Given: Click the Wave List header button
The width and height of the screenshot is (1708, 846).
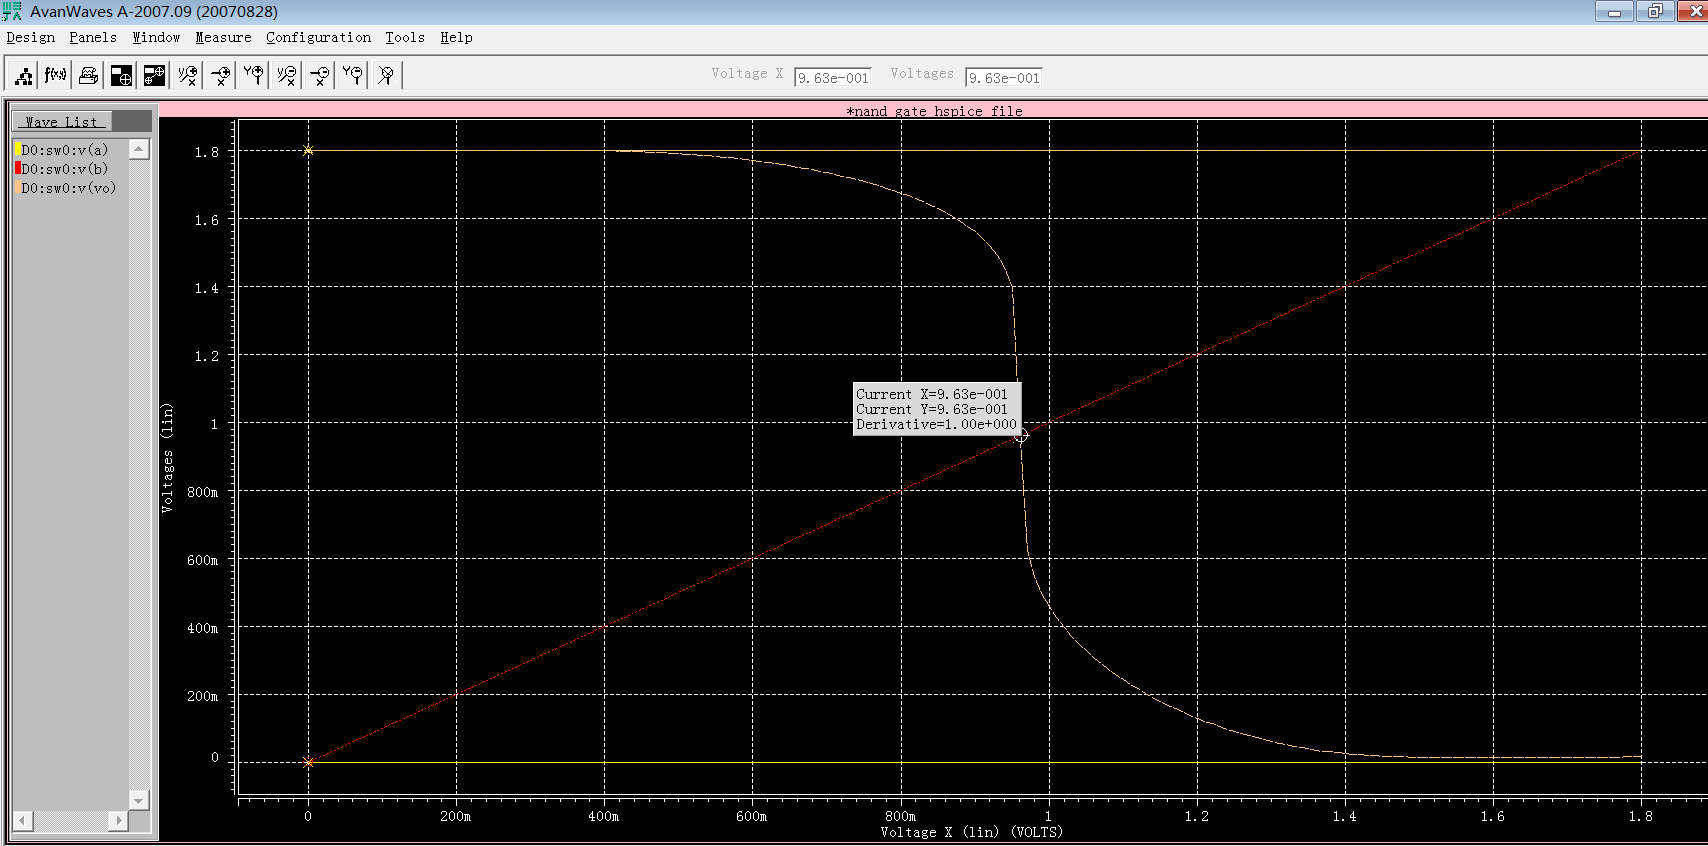Looking at the screenshot, I should 61,121.
